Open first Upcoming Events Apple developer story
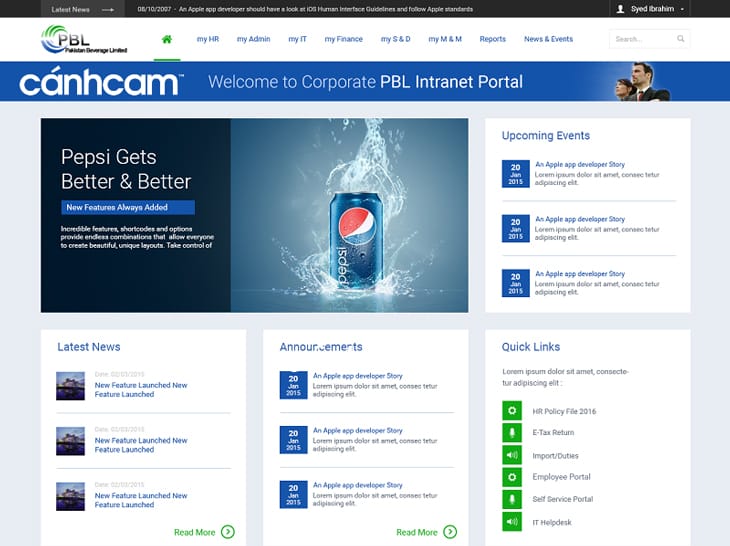 click(580, 164)
